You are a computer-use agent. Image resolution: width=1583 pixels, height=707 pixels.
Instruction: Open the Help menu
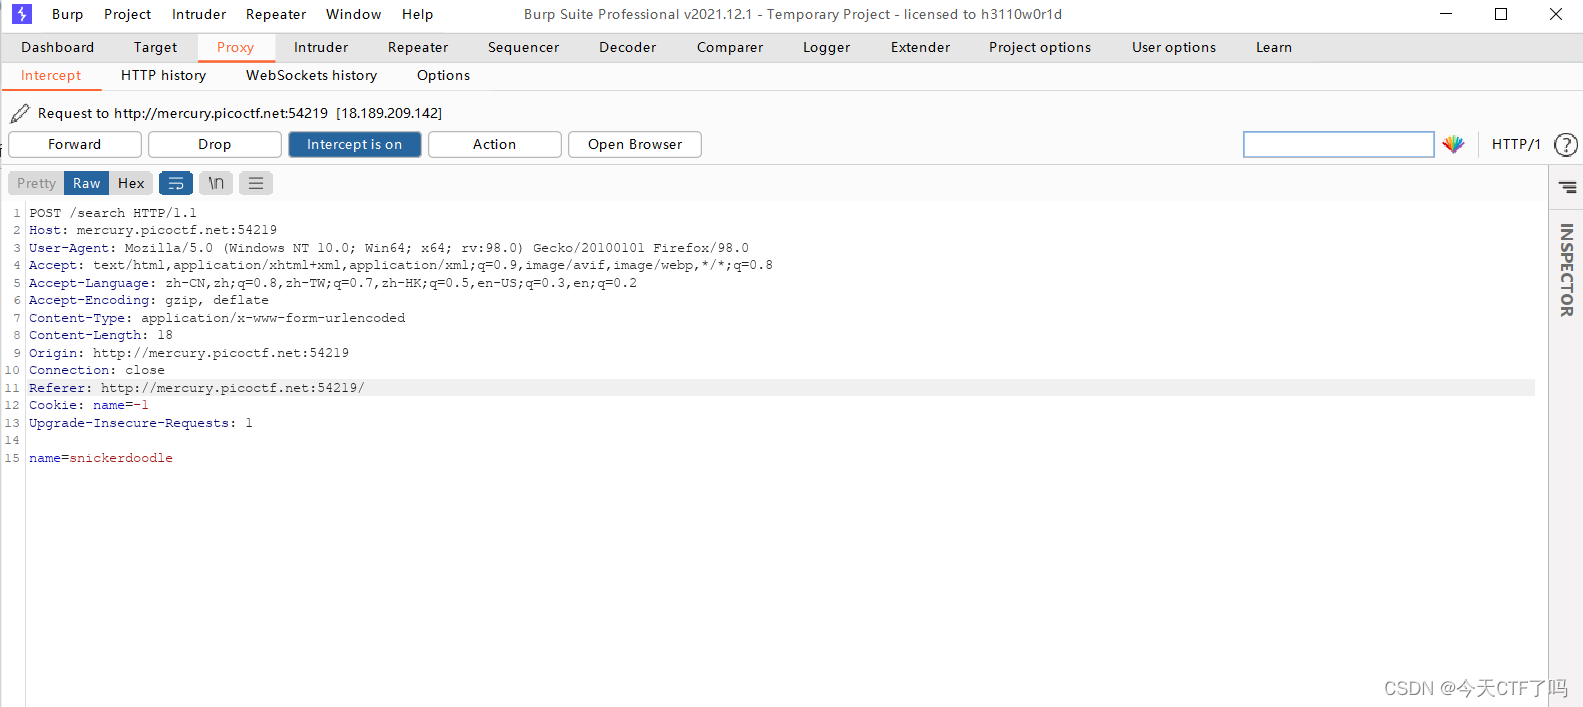pos(418,14)
